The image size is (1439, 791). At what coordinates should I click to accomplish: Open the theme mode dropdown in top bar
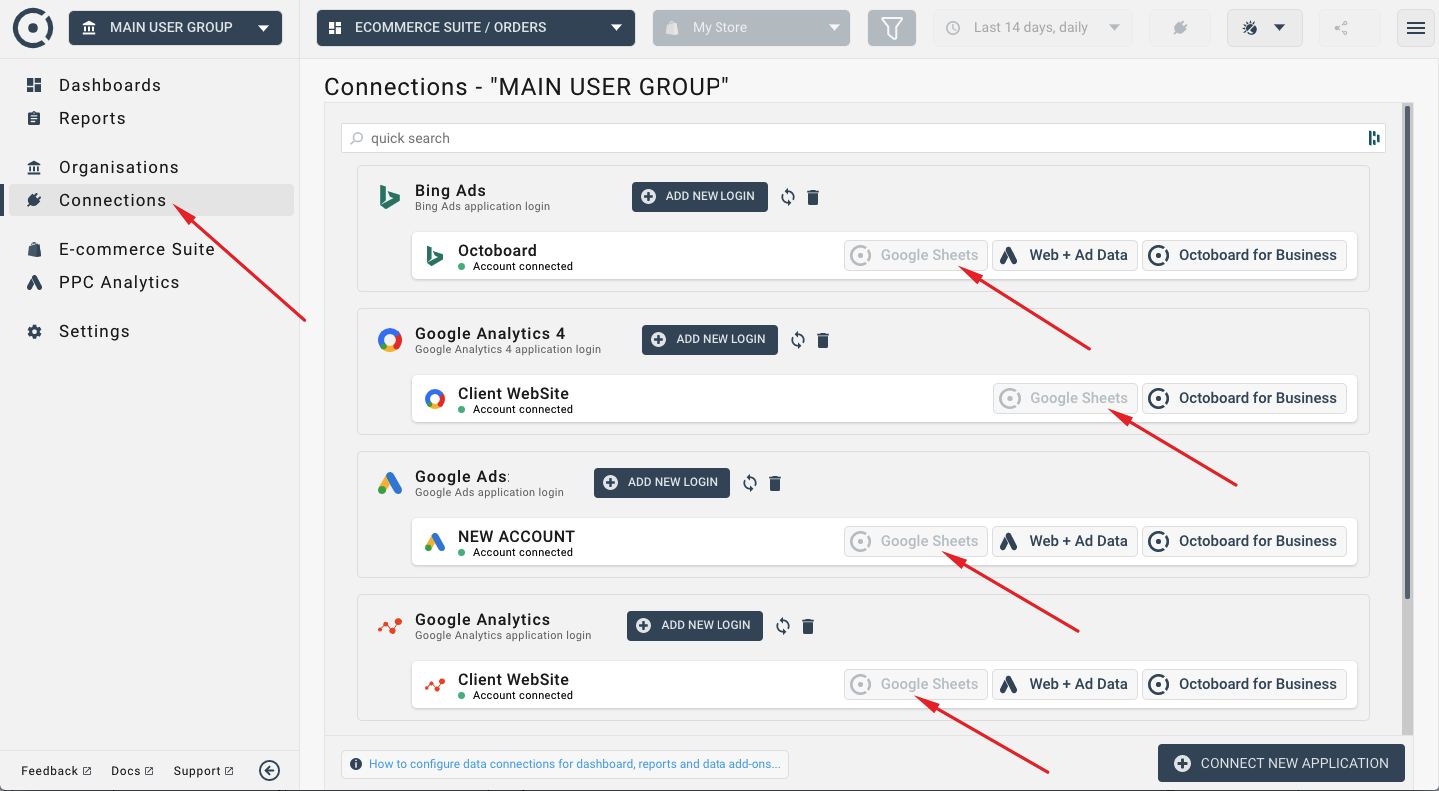pos(1265,28)
